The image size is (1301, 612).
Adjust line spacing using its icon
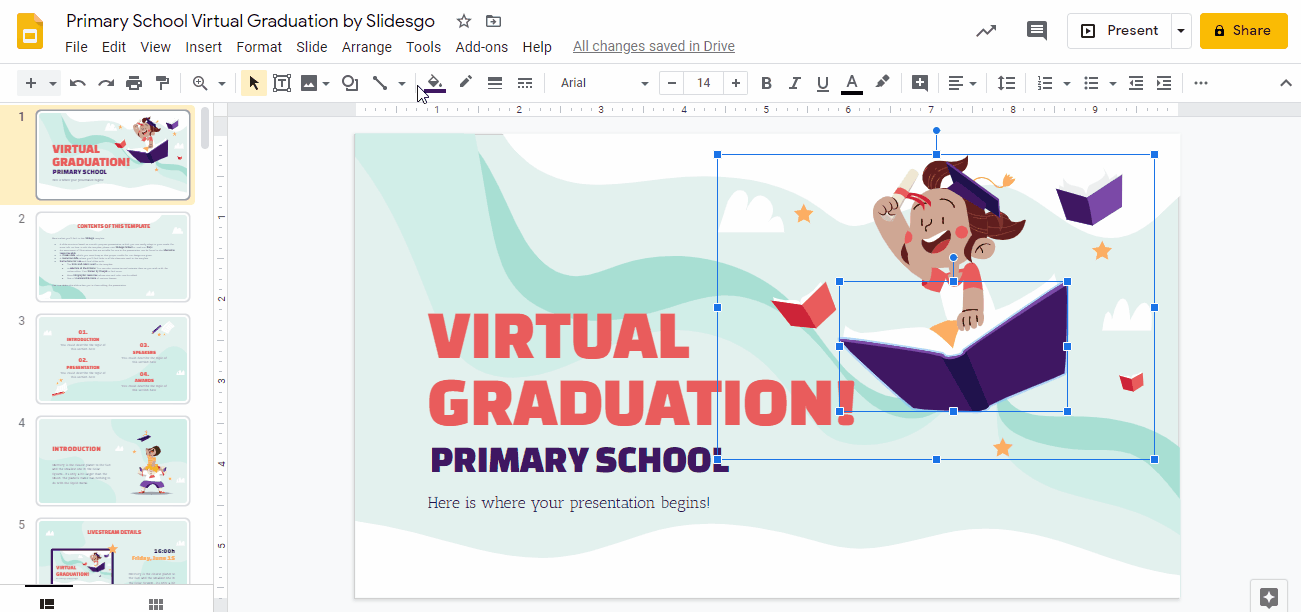point(1007,83)
